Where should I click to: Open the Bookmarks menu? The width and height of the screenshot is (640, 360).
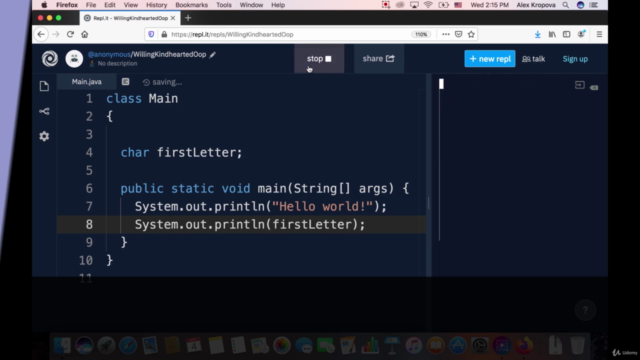(191, 5)
